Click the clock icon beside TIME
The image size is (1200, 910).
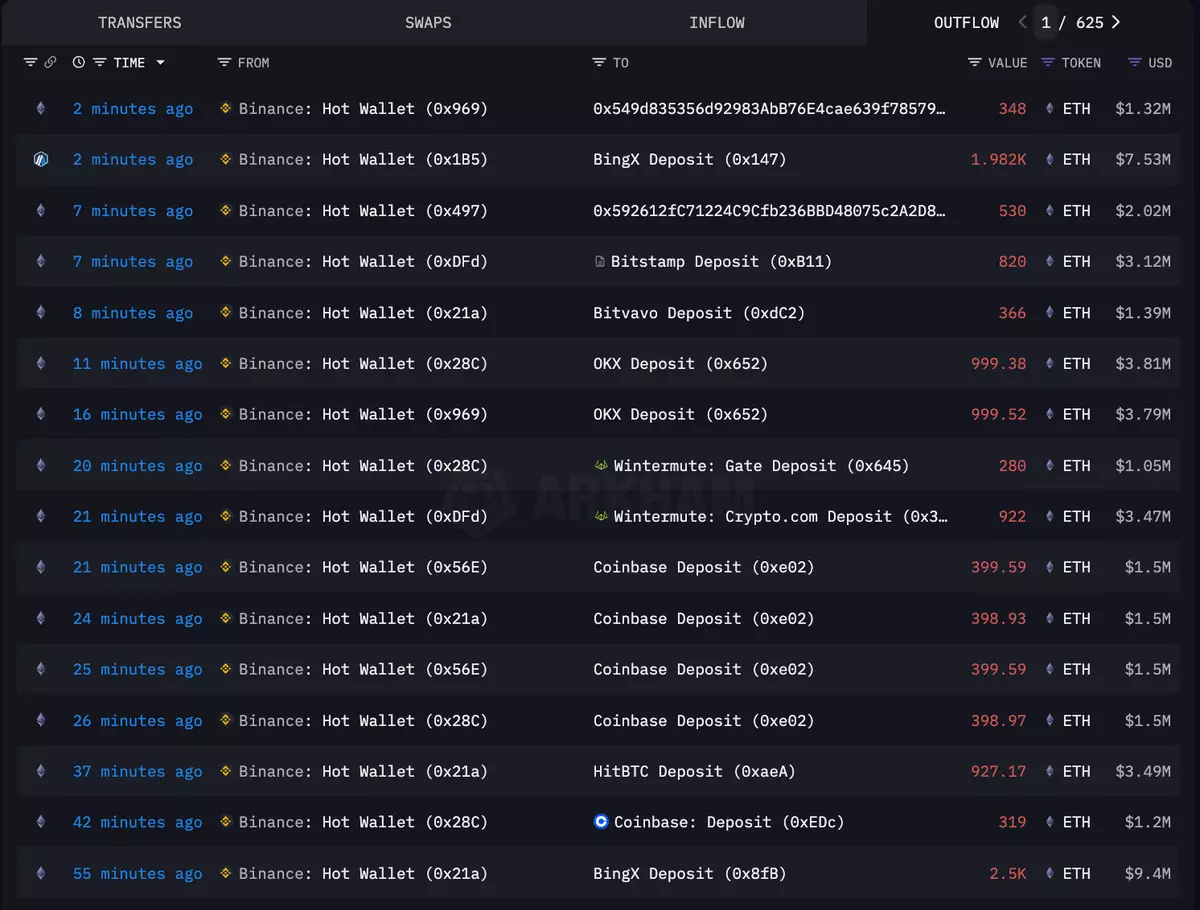(x=79, y=62)
